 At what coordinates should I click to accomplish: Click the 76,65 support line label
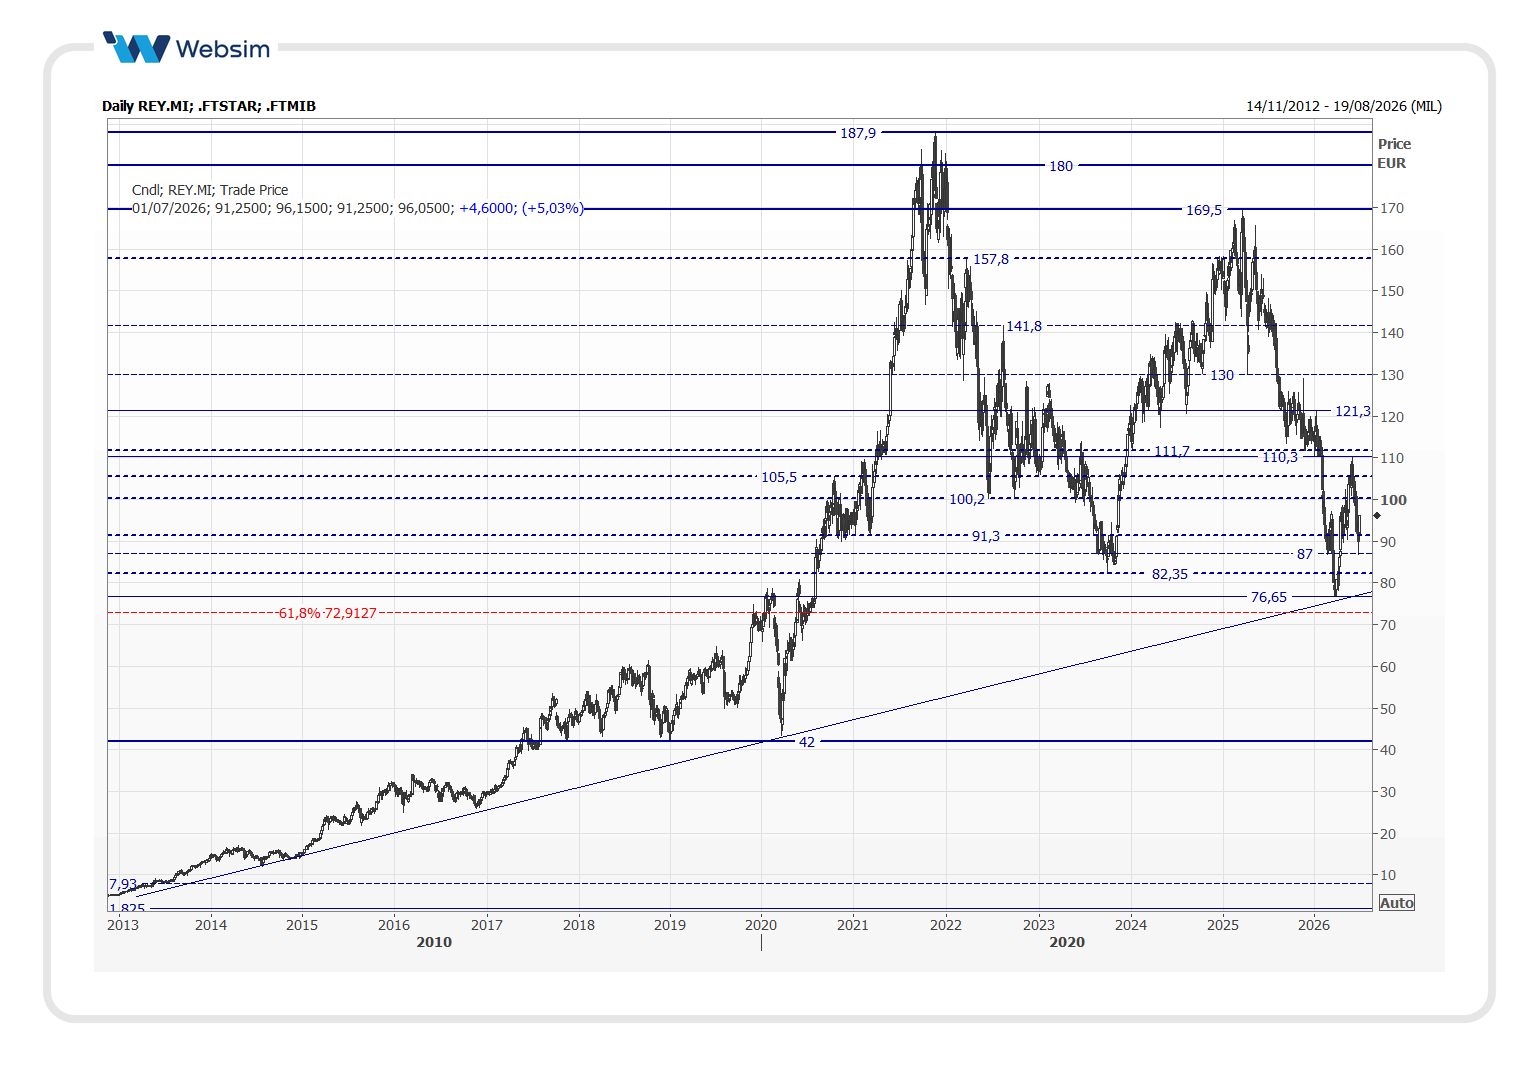pos(1269,597)
